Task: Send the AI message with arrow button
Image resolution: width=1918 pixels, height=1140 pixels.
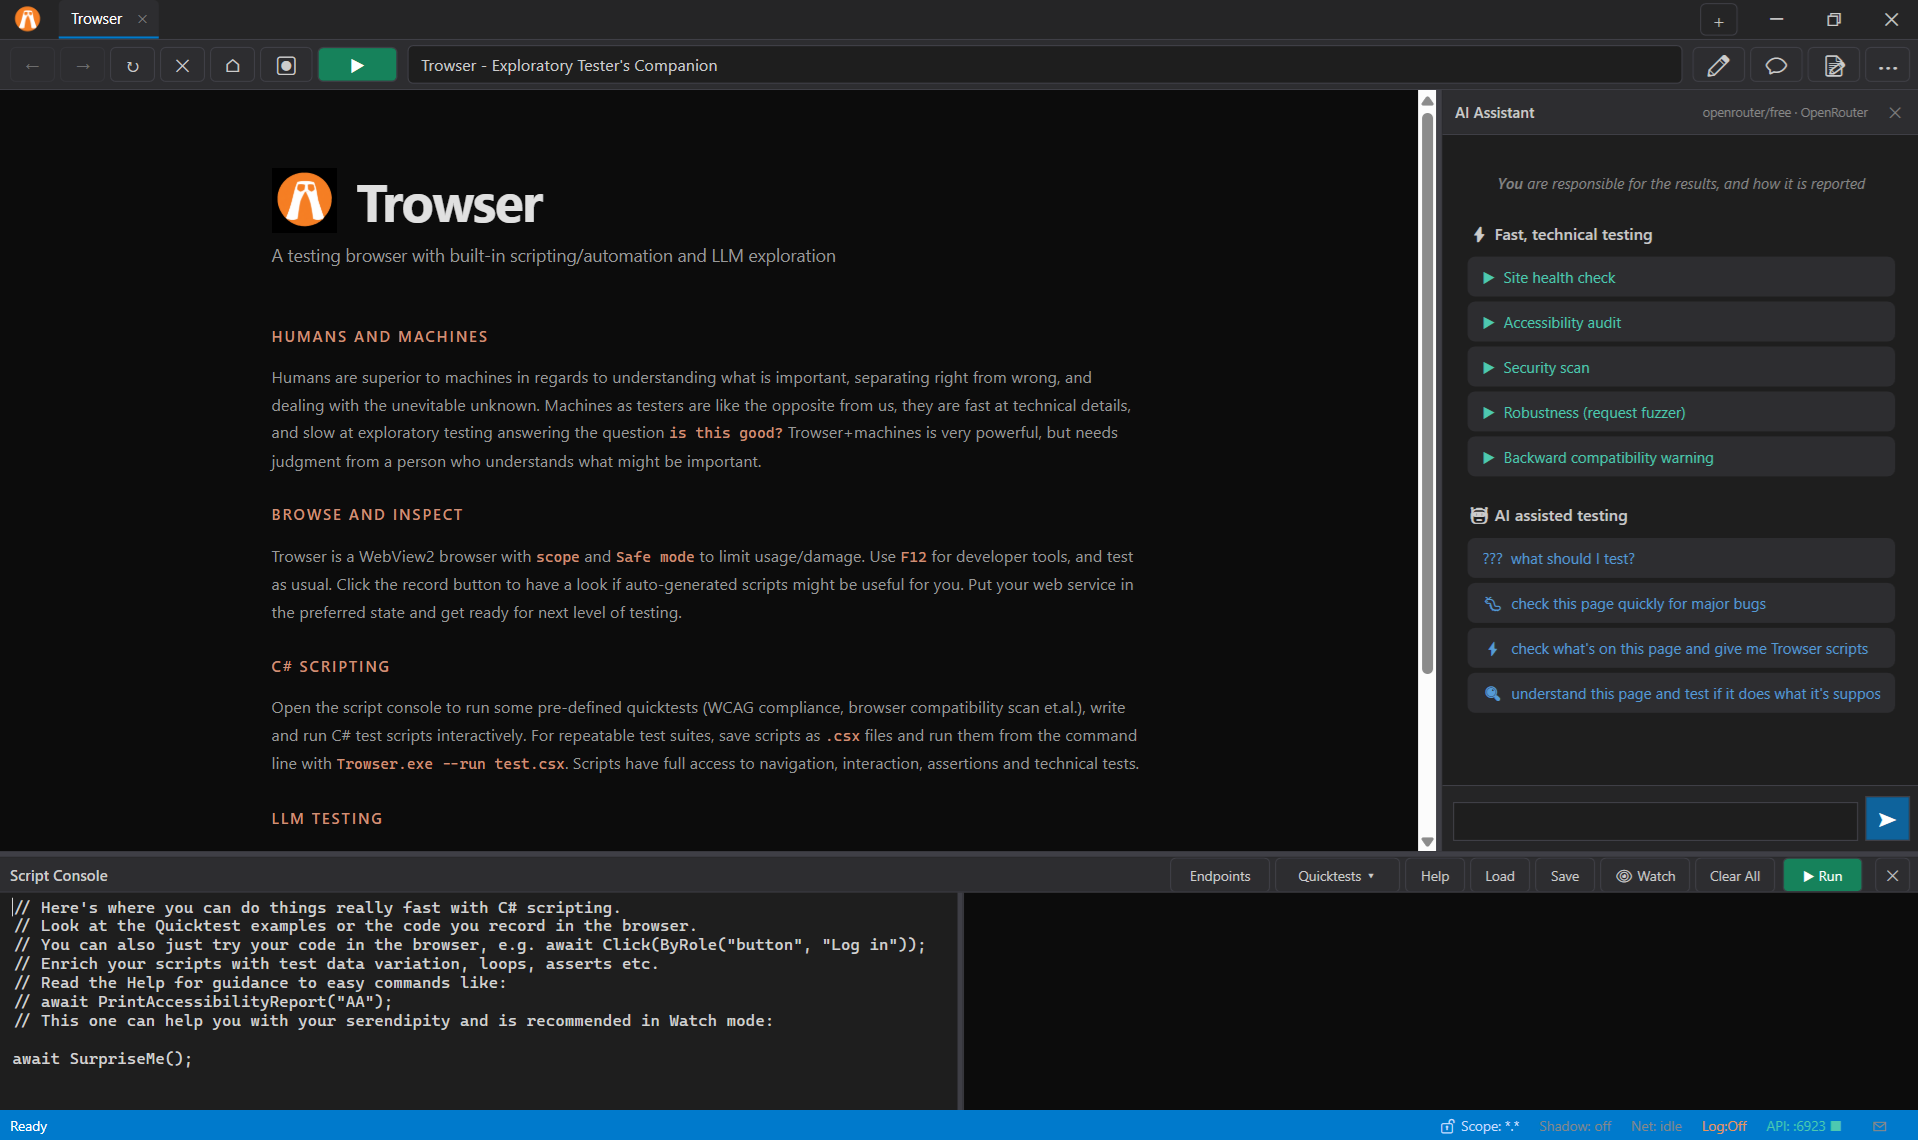Action: pos(1887,820)
